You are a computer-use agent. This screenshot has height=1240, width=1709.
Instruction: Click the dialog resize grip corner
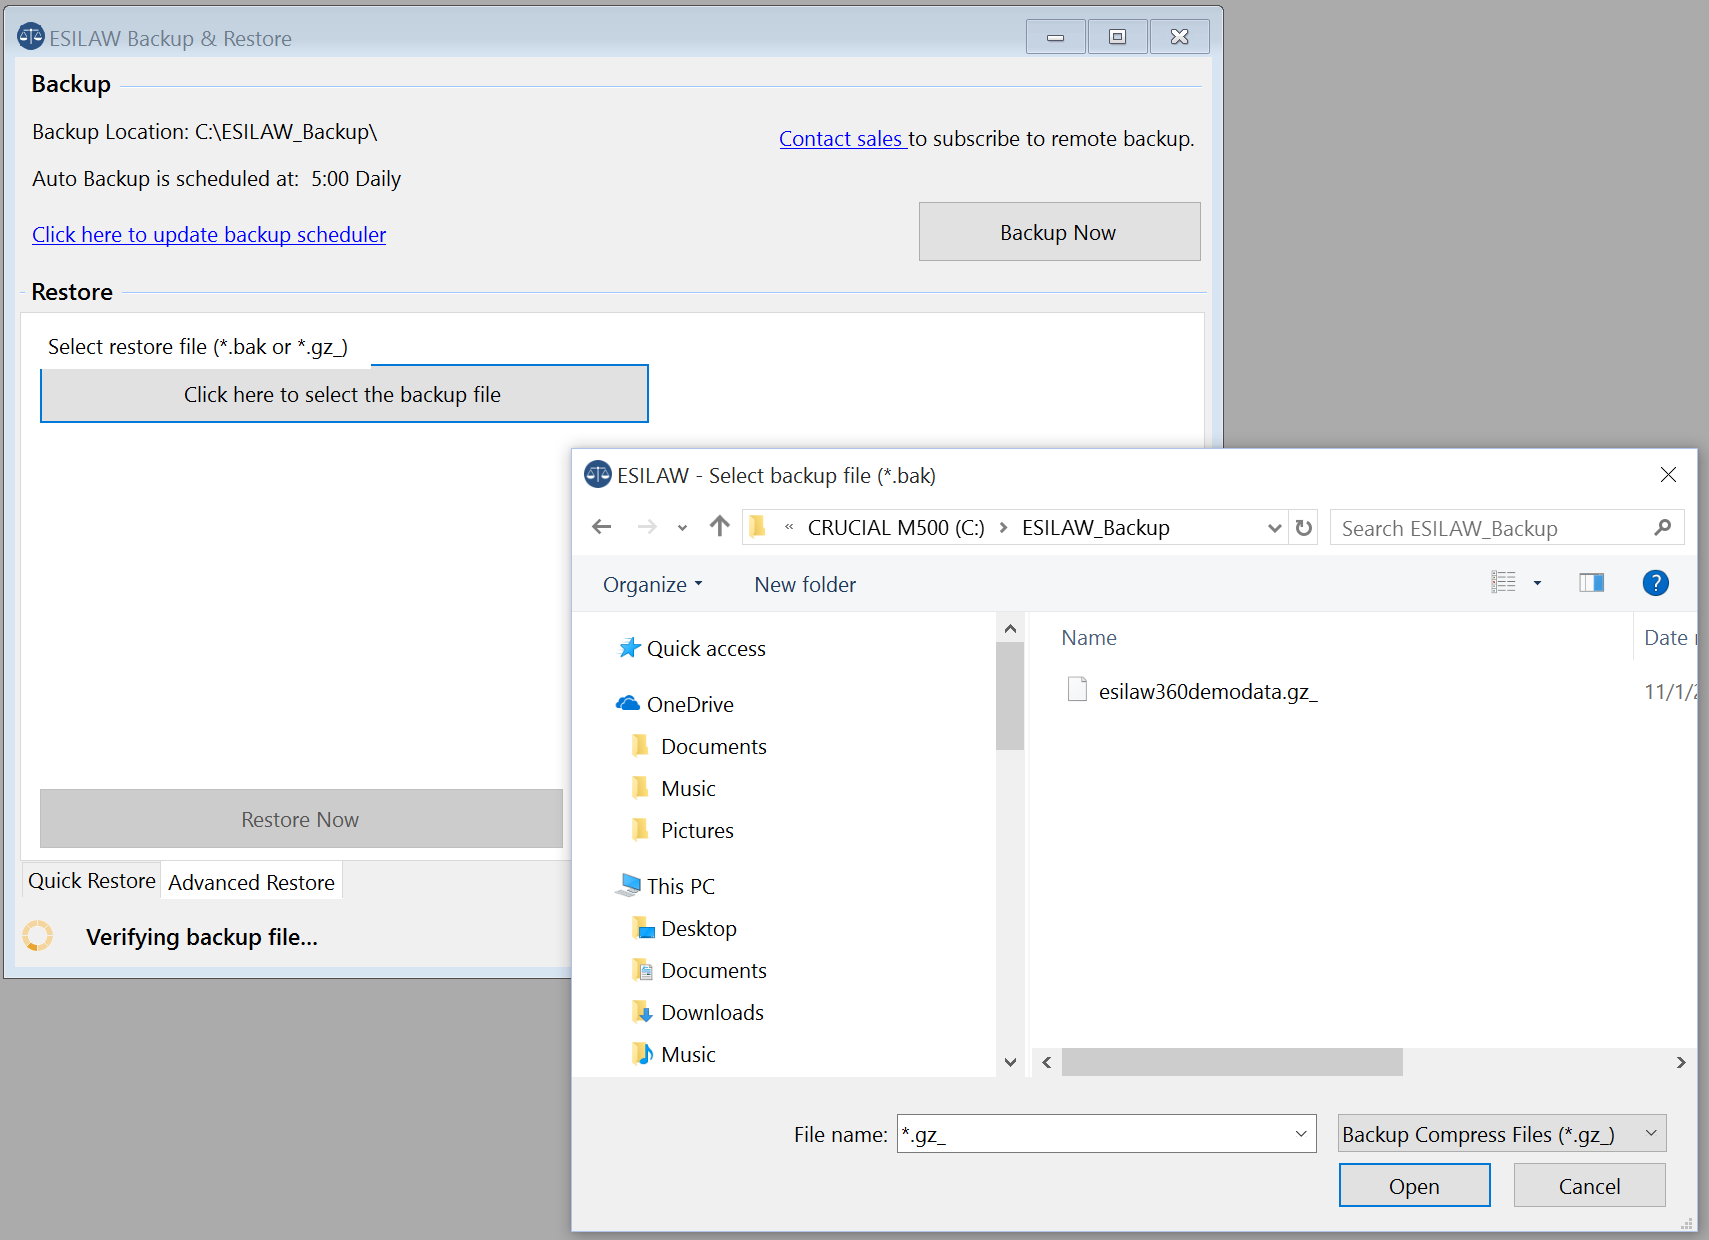point(1687,1222)
